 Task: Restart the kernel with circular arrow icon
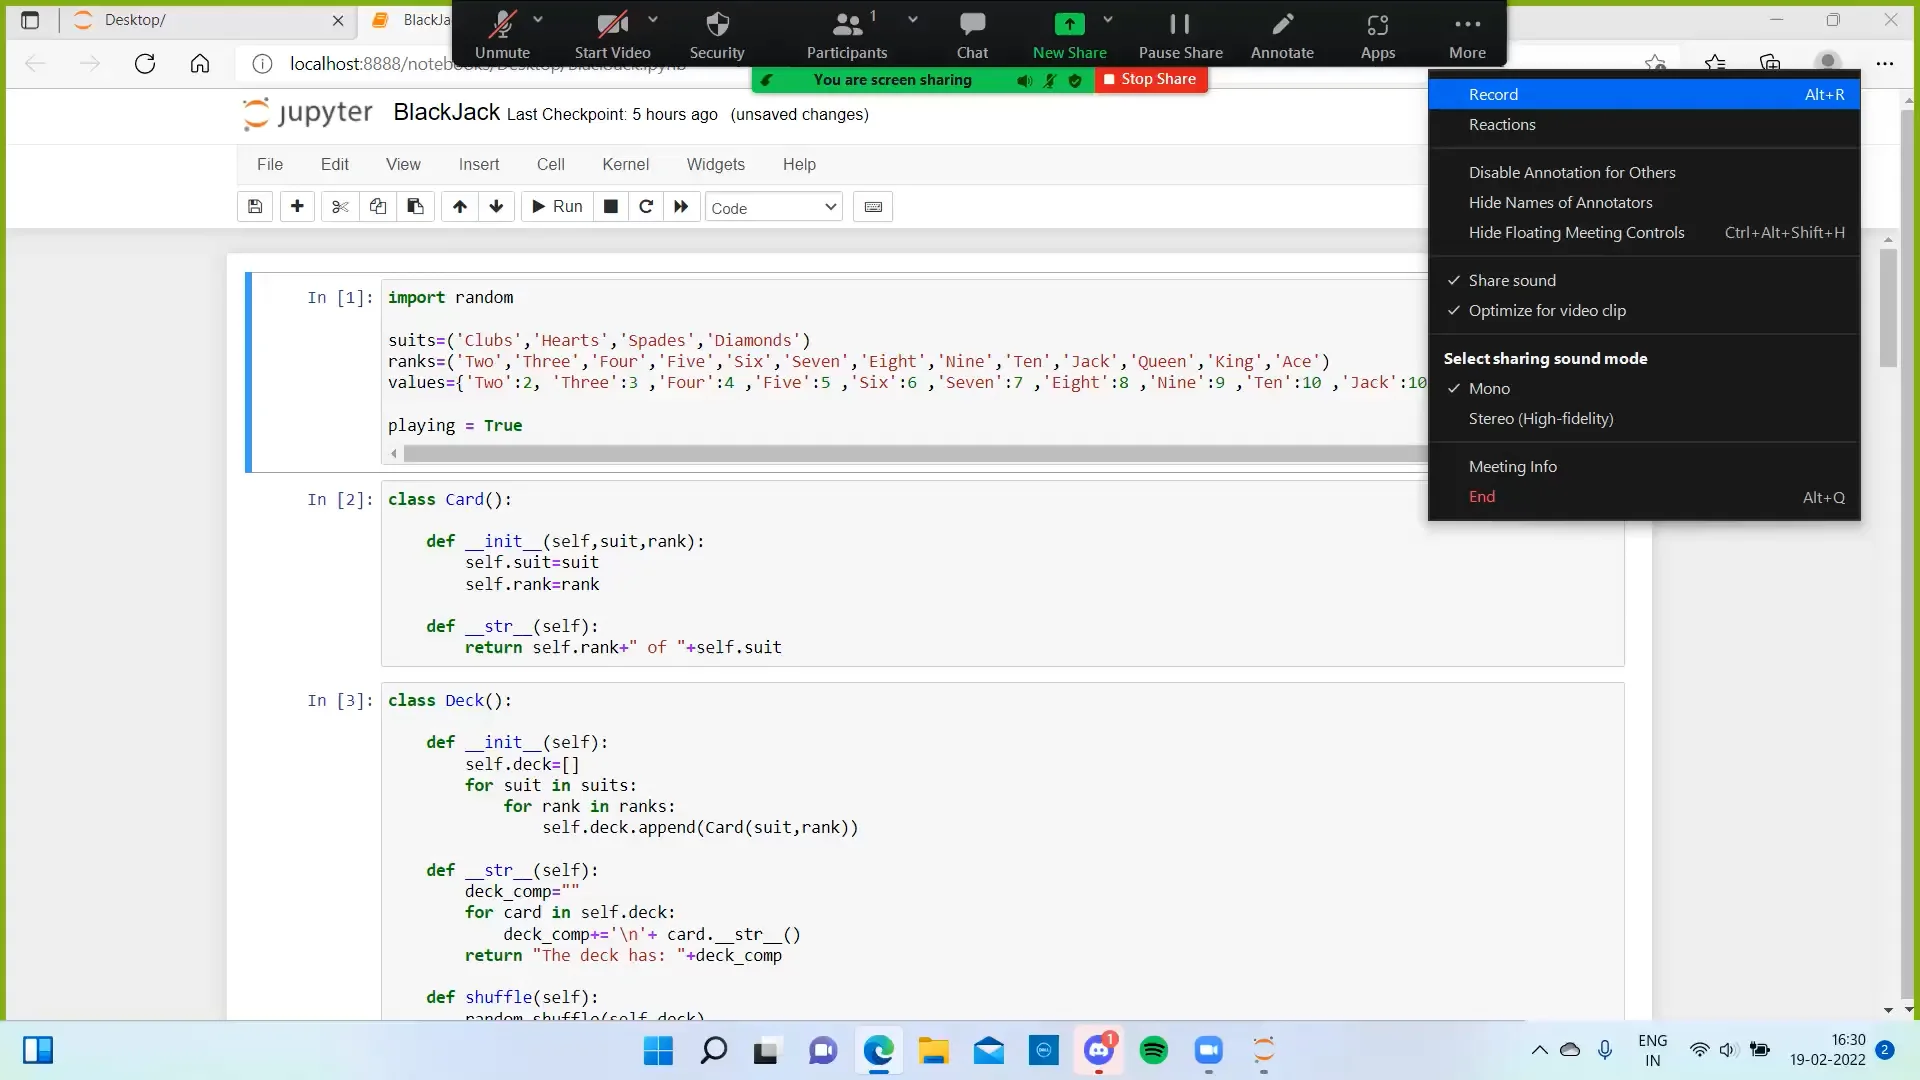coord(646,207)
